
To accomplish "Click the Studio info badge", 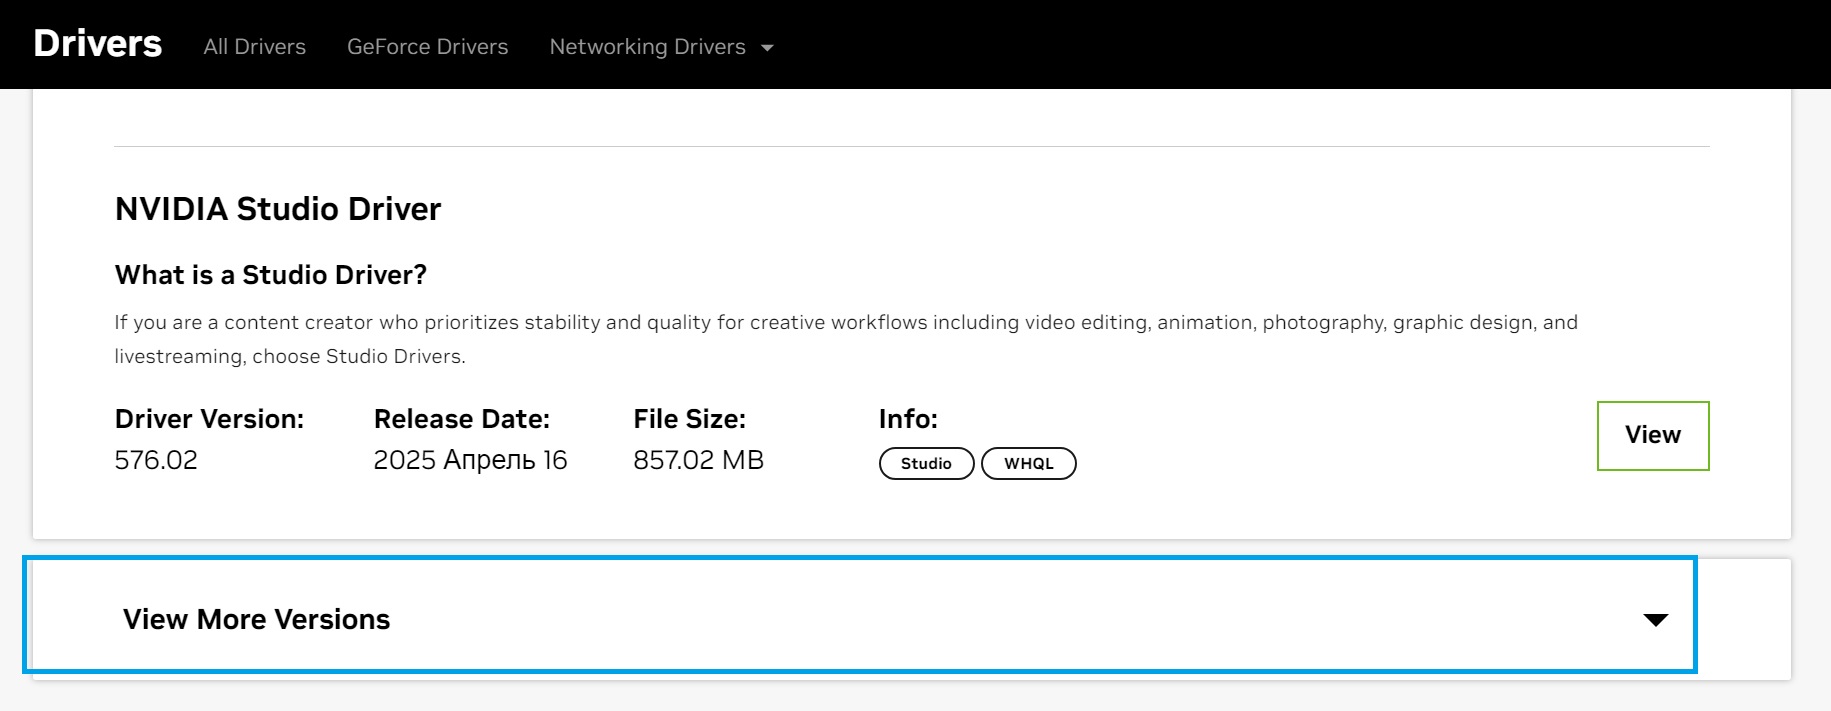I will tap(926, 464).
